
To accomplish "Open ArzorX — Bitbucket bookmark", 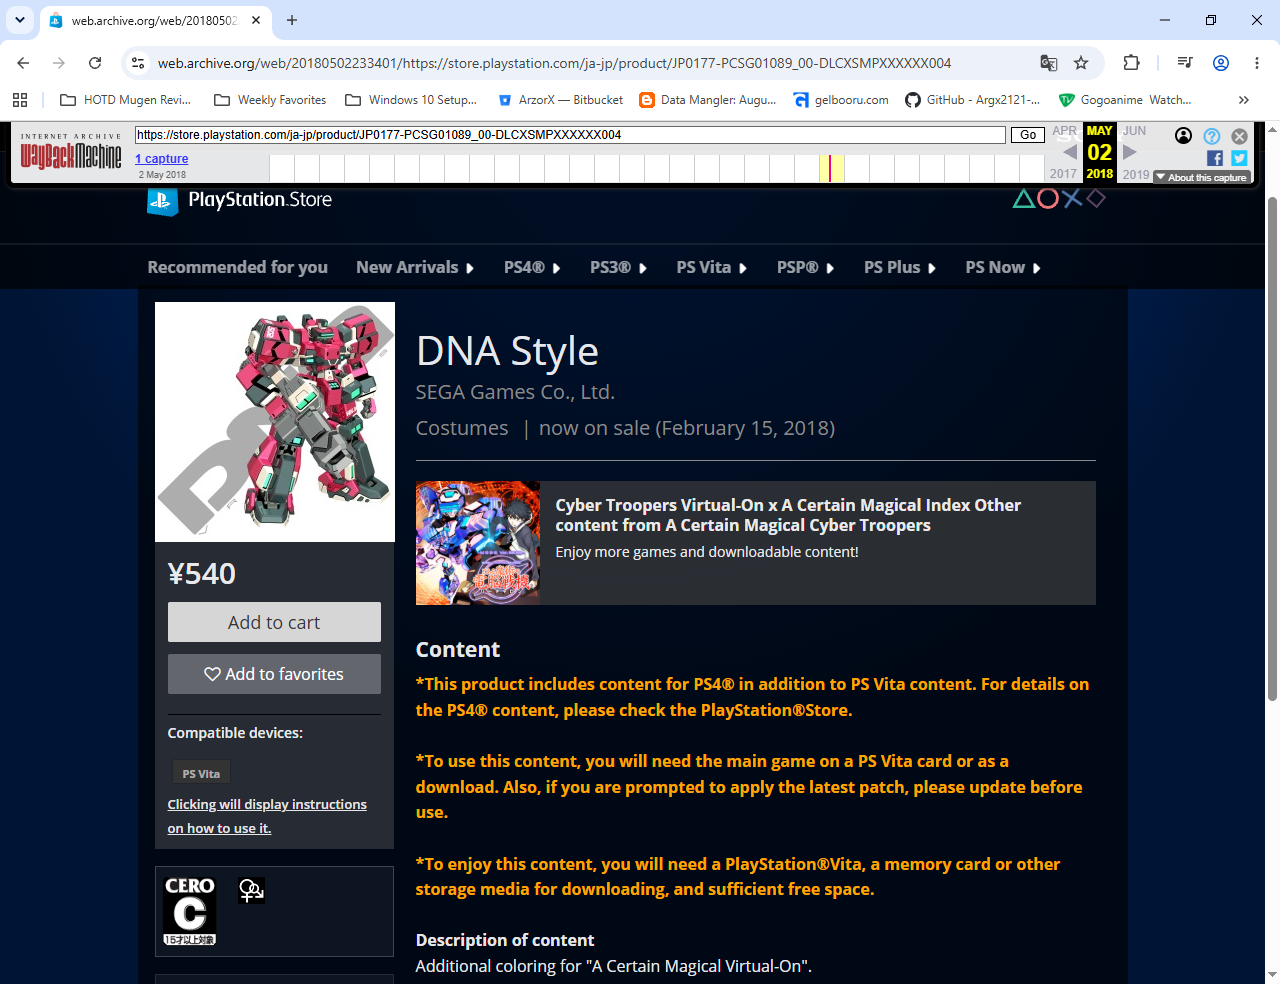I will click(x=560, y=100).
